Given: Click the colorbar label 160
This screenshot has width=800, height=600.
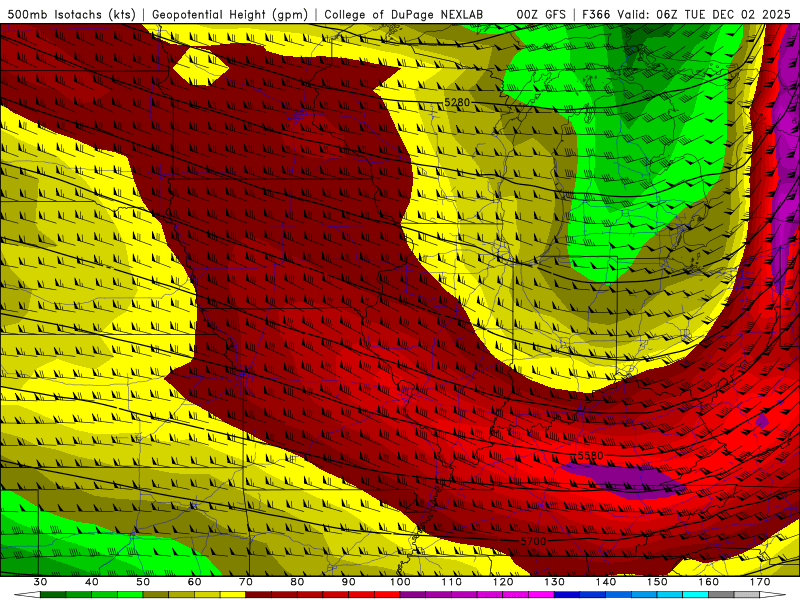Looking at the screenshot, I should pyautogui.click(x=709, y=582).
